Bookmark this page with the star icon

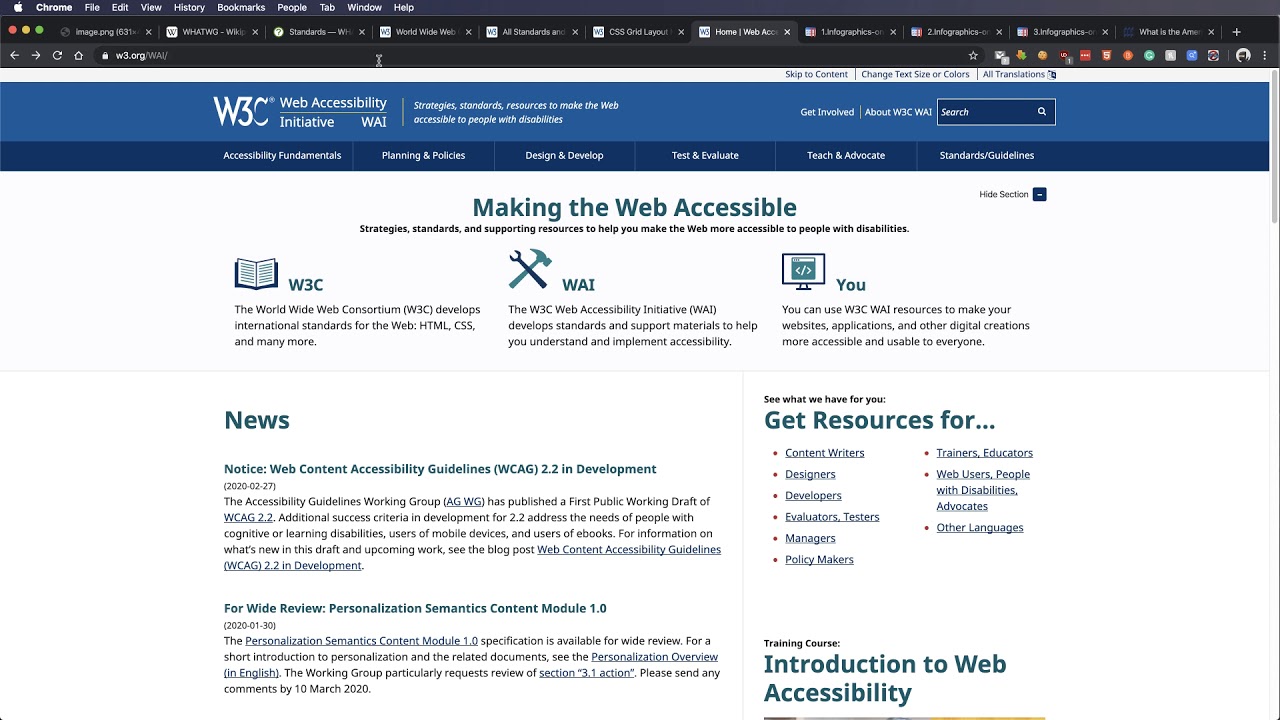(973, 55)
